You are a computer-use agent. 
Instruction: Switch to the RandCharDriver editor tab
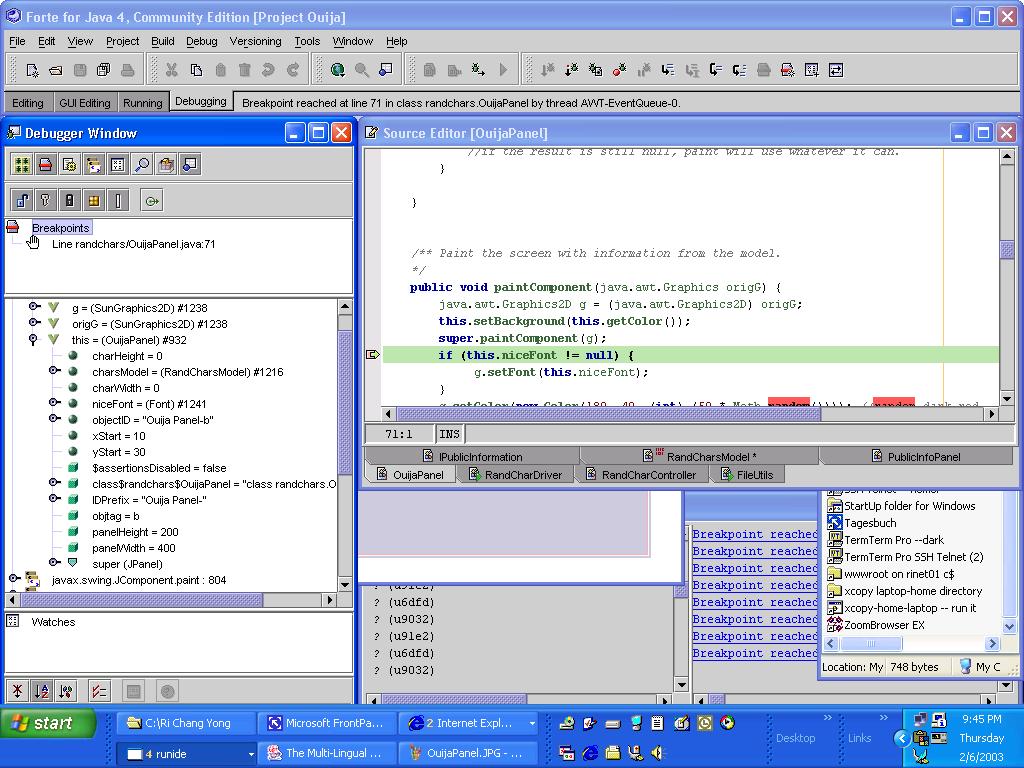(516, 475)
